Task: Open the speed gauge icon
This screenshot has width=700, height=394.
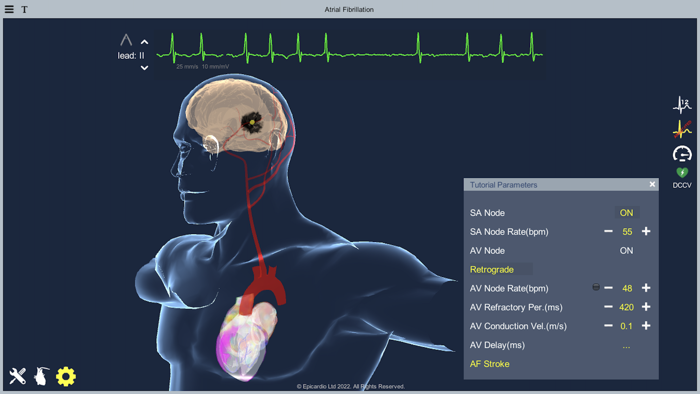Action: coord(682,153)
